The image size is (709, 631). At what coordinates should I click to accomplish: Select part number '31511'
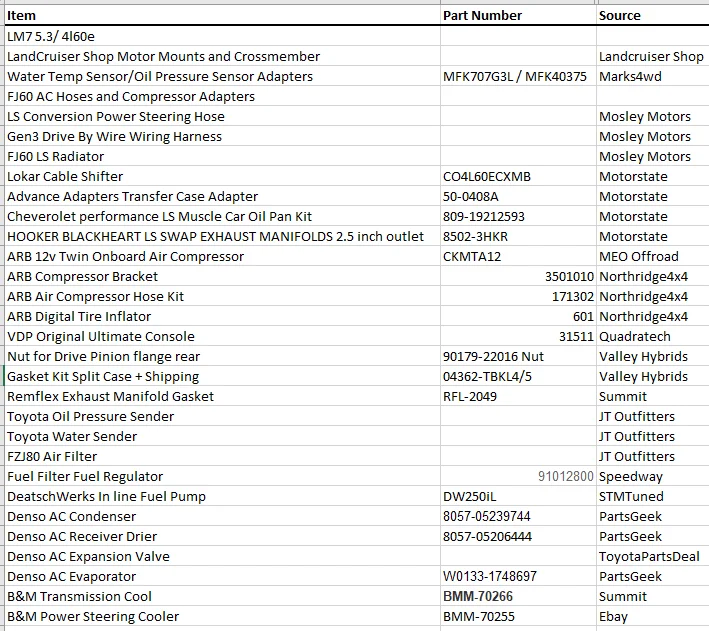click(518, 336)
